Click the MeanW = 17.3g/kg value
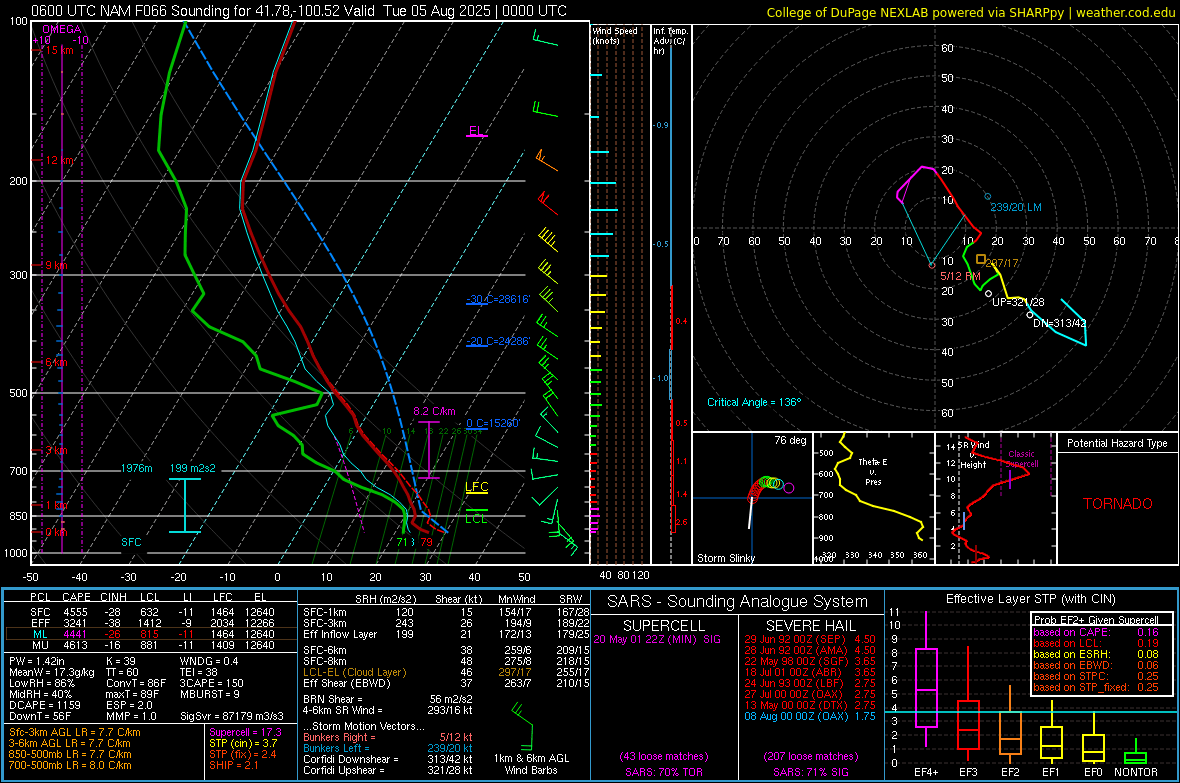This screenshot has width=1180, height=783. (52, 672)
